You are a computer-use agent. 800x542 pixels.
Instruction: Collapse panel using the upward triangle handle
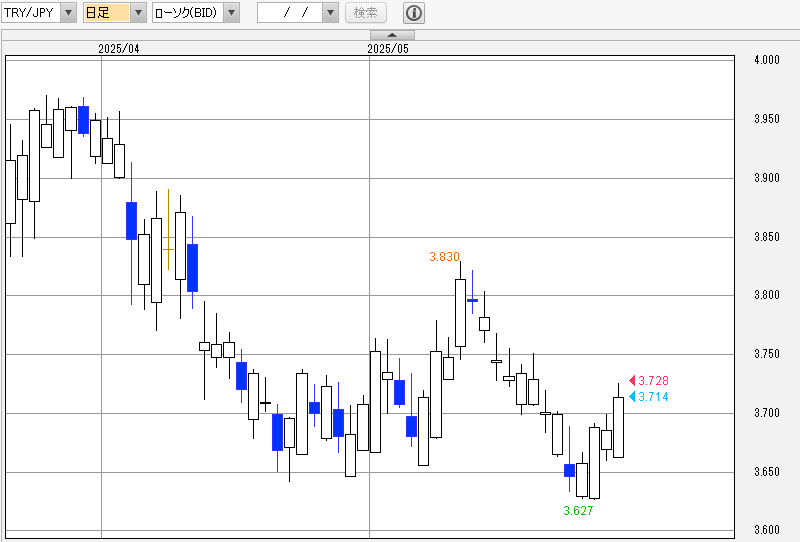coord(392,35)
